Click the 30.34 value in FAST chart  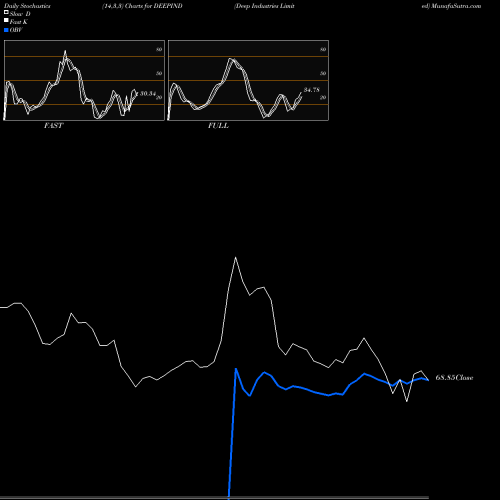[148, 93]
